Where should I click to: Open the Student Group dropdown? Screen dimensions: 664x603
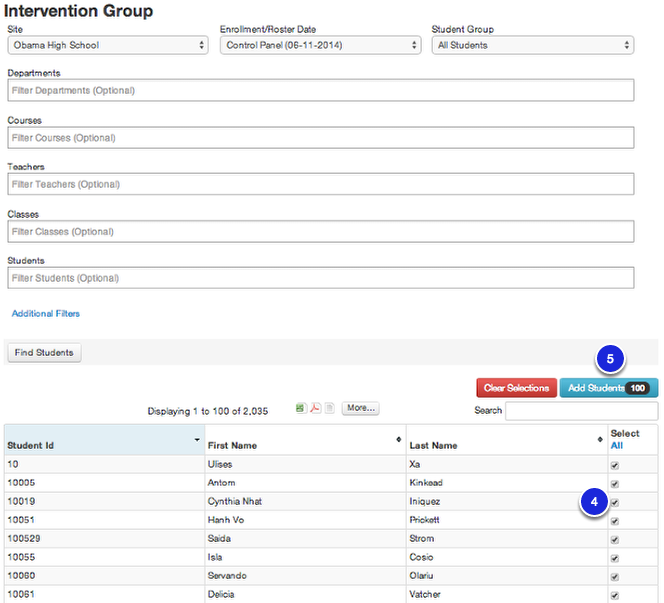tap(533, 45)
